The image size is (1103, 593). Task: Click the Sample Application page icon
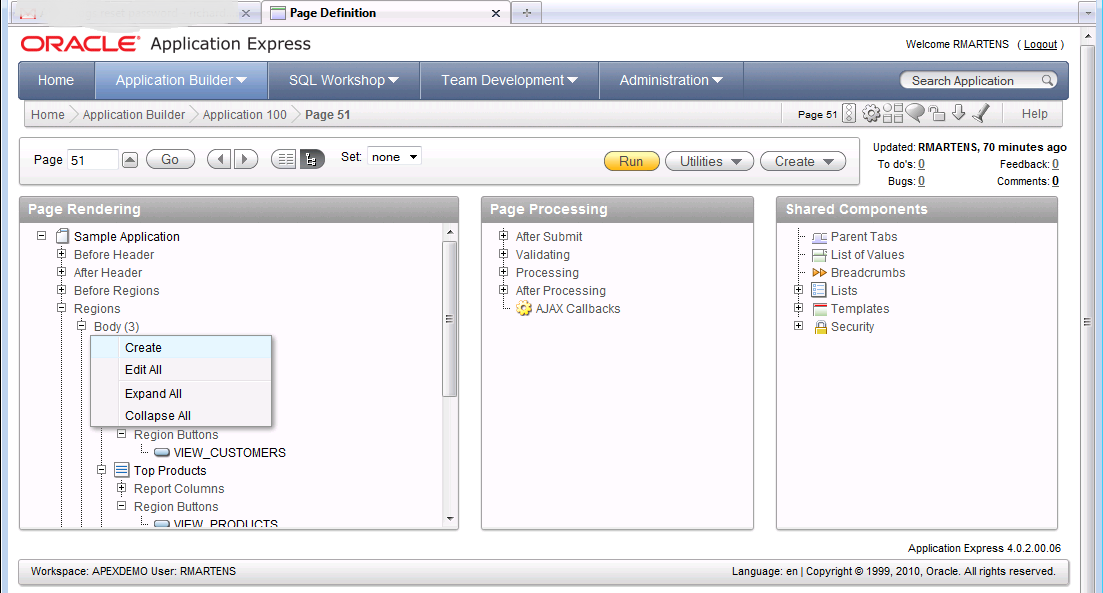[x=63, y=236]
